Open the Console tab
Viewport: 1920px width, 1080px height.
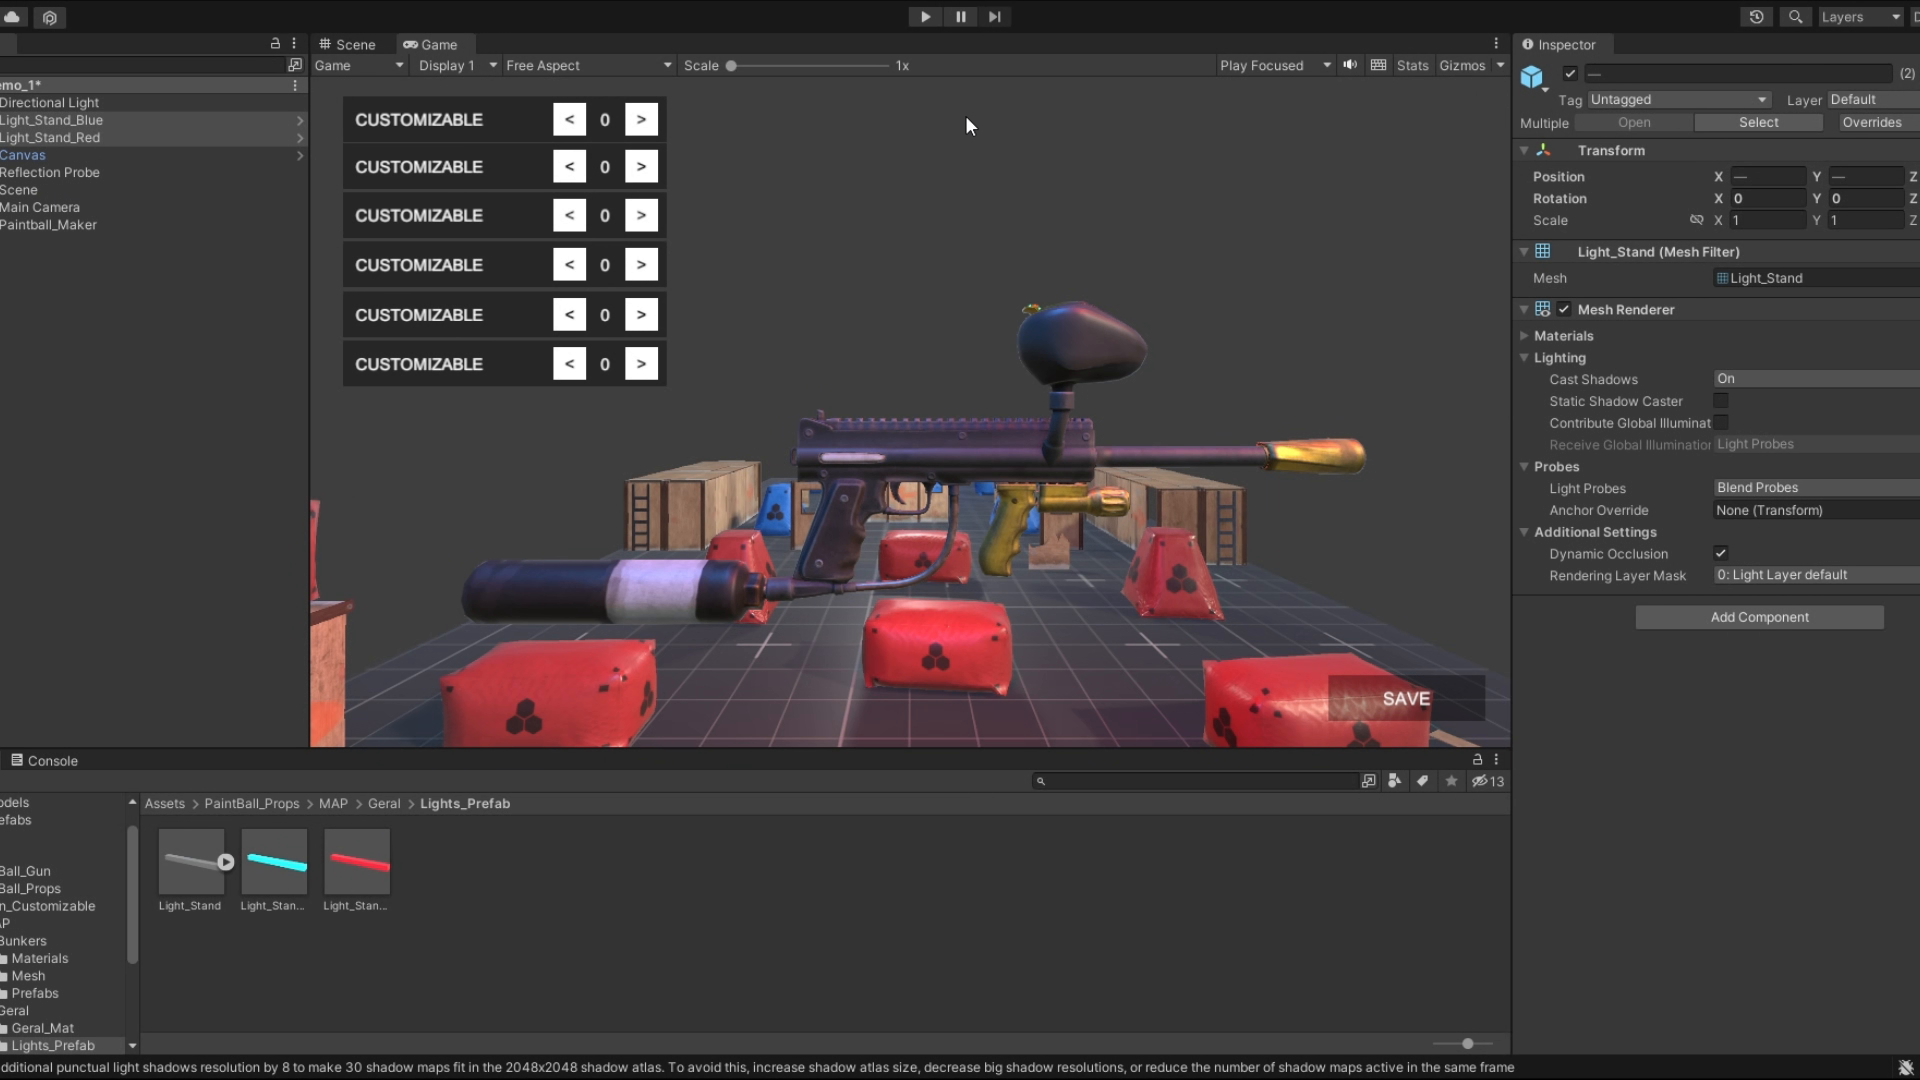tap(44, 760)
